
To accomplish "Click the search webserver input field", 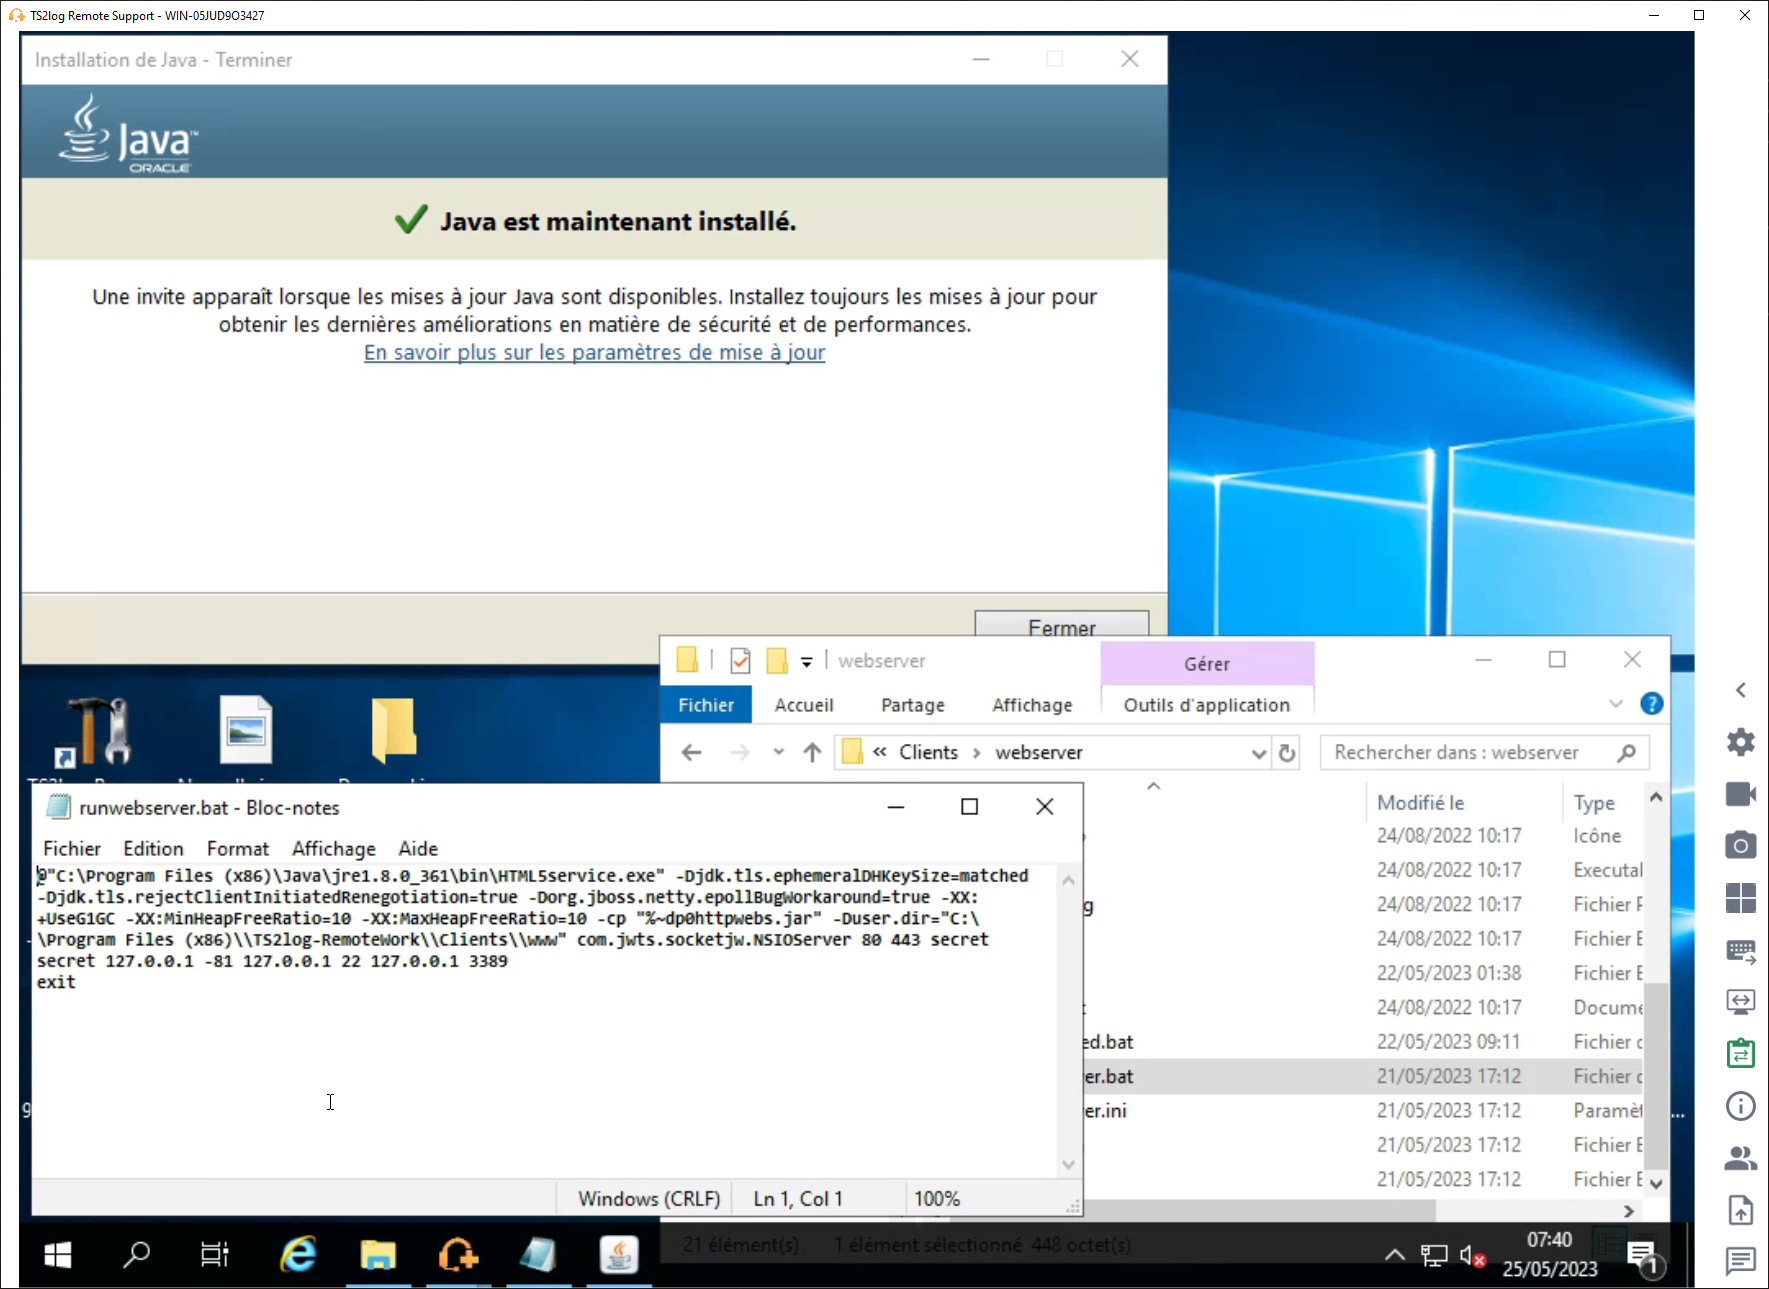I will tap(1484, 753).
